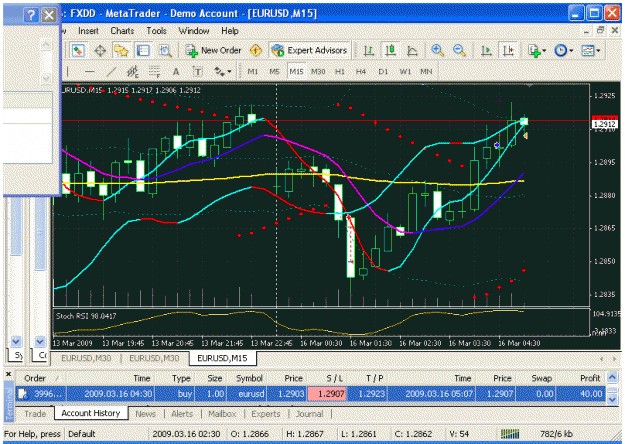The image size is (625, 444).
Task: Open the chart templates dropdown
Action: [x=591, y=51]
